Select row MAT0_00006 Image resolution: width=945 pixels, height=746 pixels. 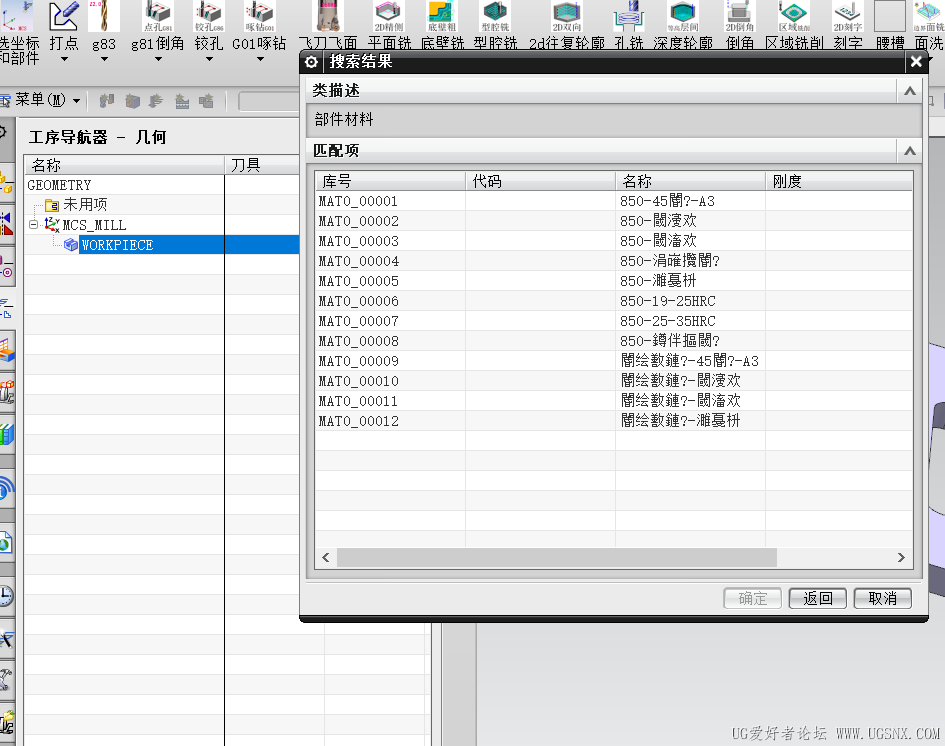(614, 301)
